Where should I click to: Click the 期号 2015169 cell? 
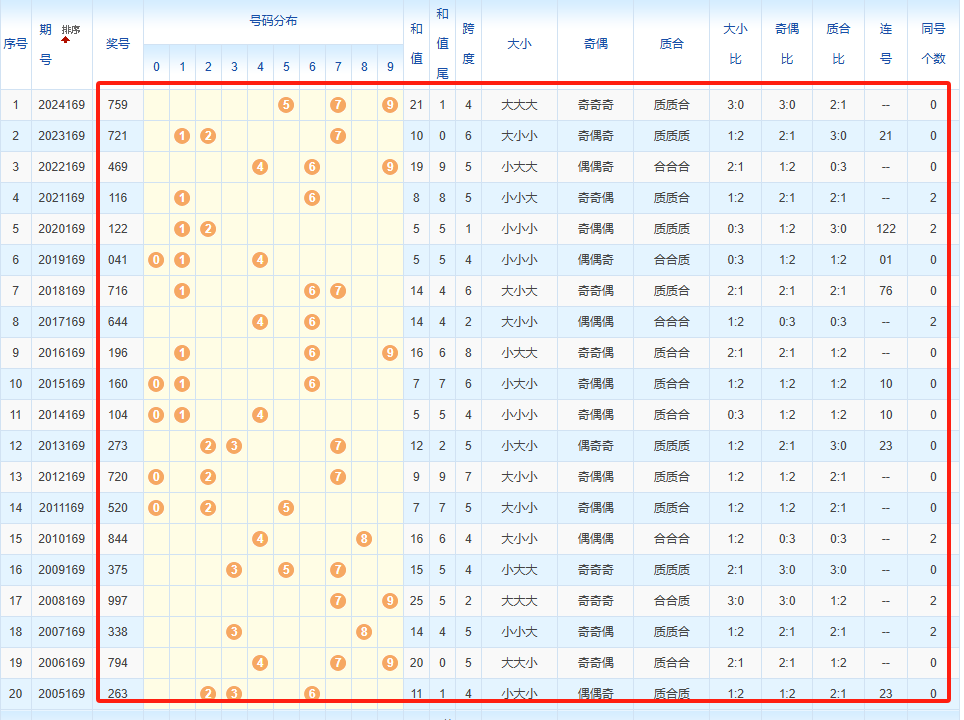61,384
